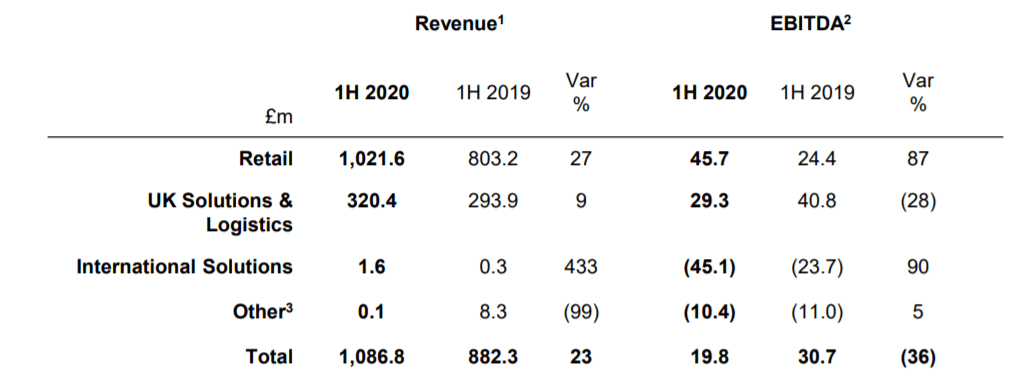1024x384 pixels.
Task: Click the total EBITDA variance (36)
Action: 918,357
